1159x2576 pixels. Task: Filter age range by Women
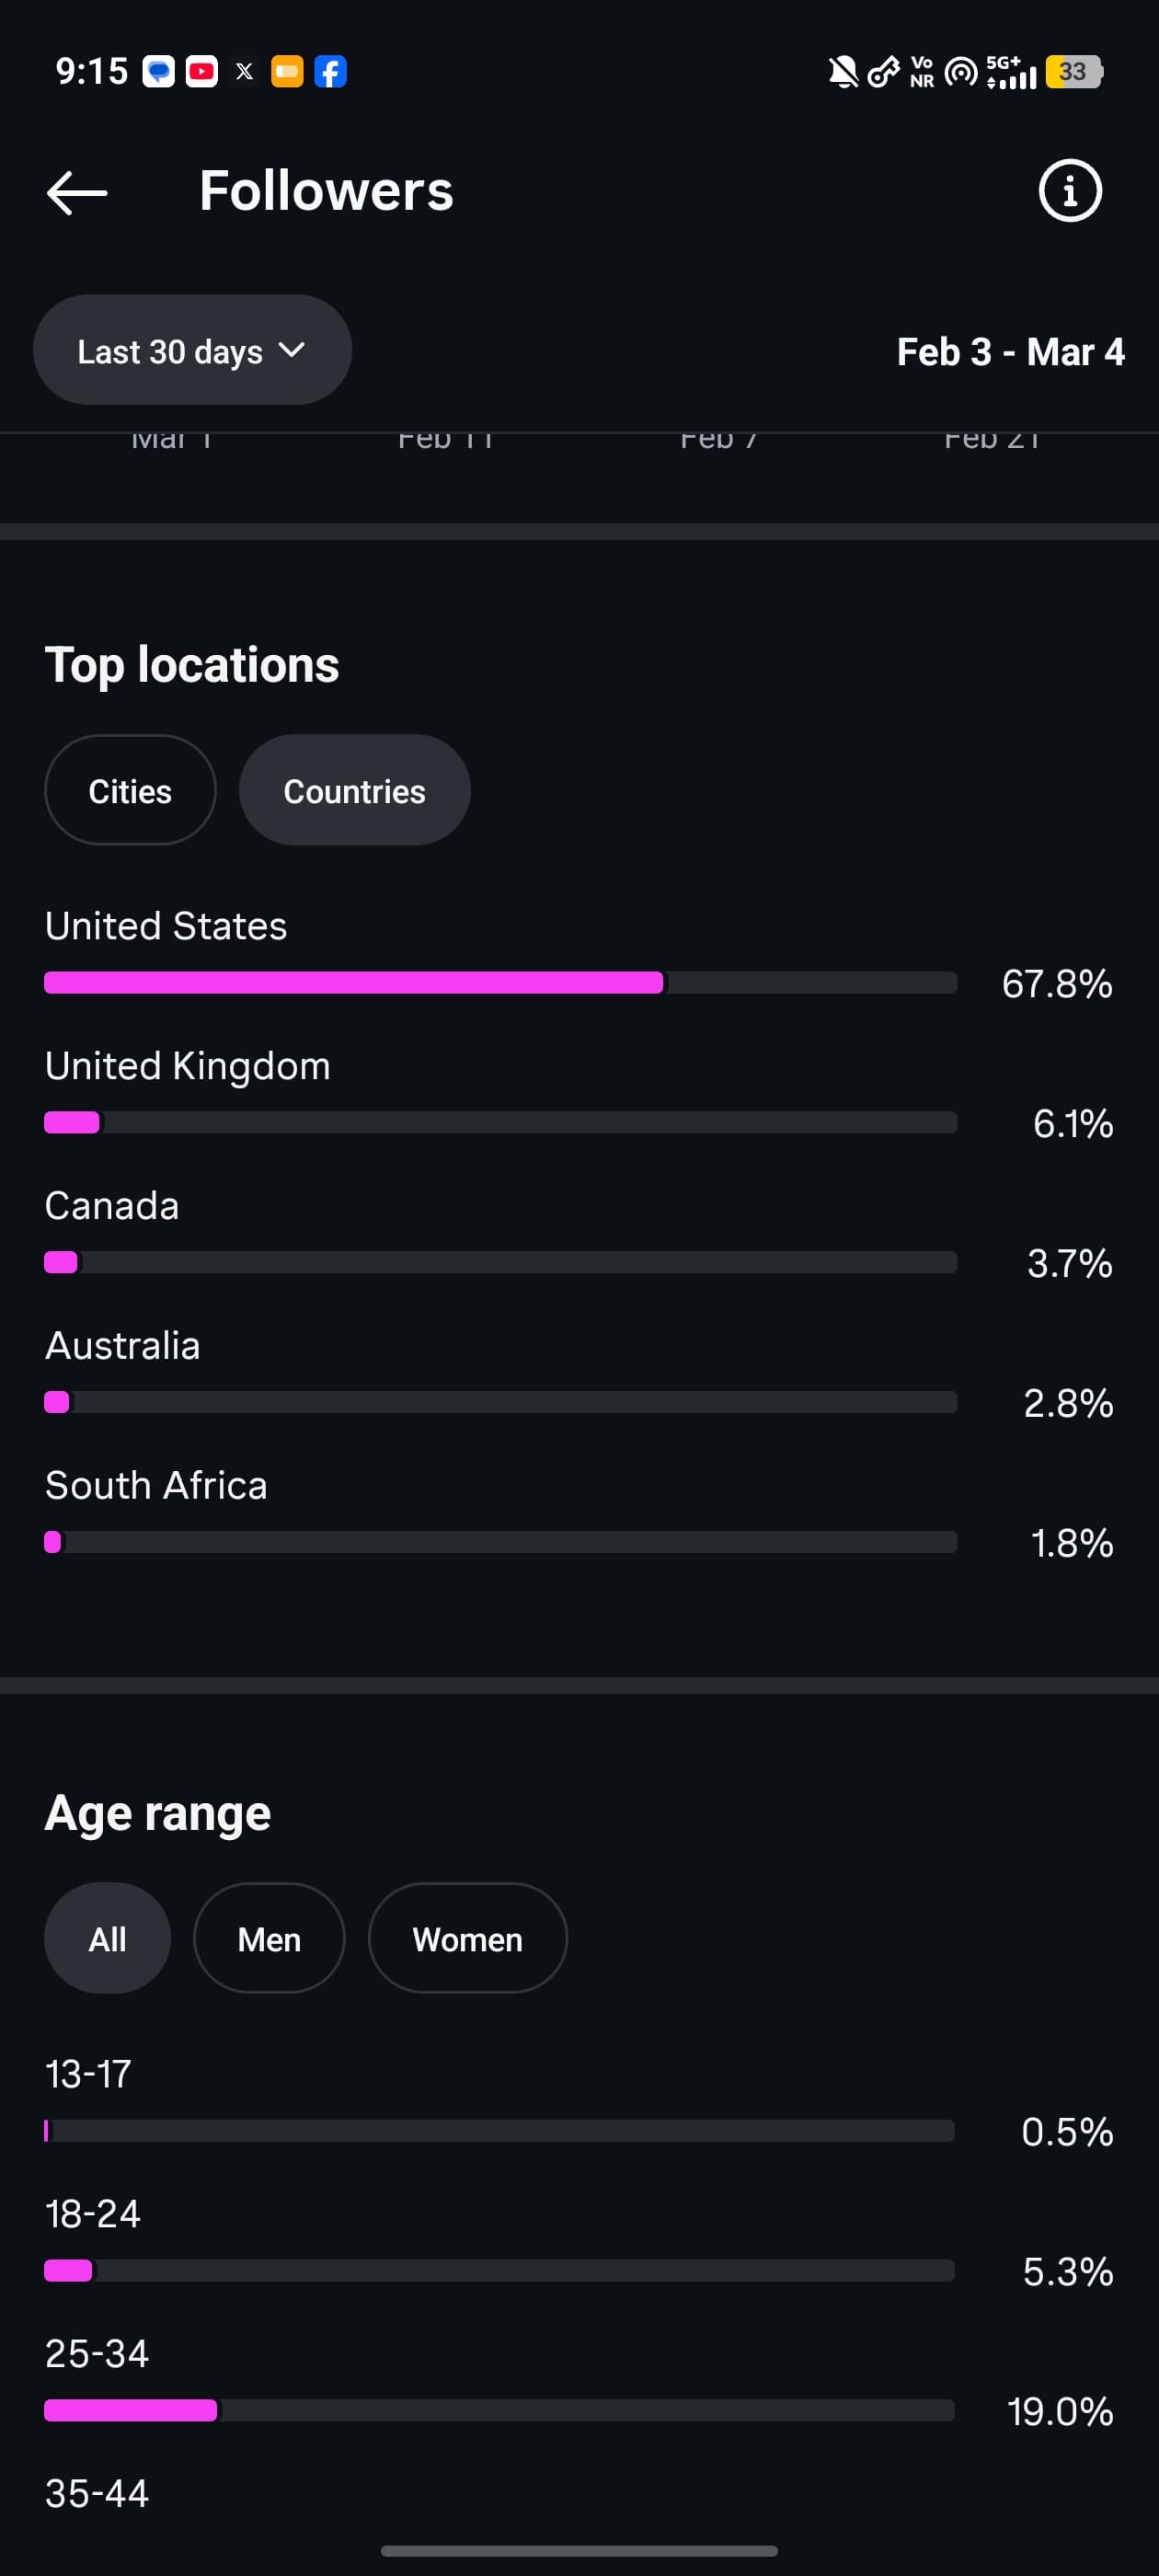(x=467, y=1939)
